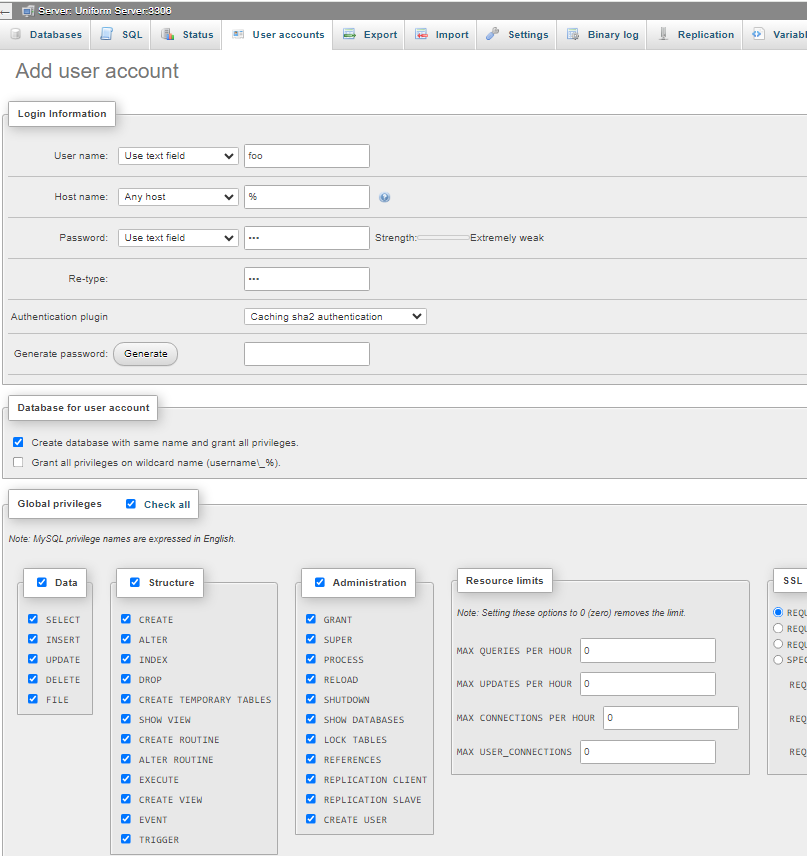
Task: Click the Status tab icon
Action: (168, 34)
